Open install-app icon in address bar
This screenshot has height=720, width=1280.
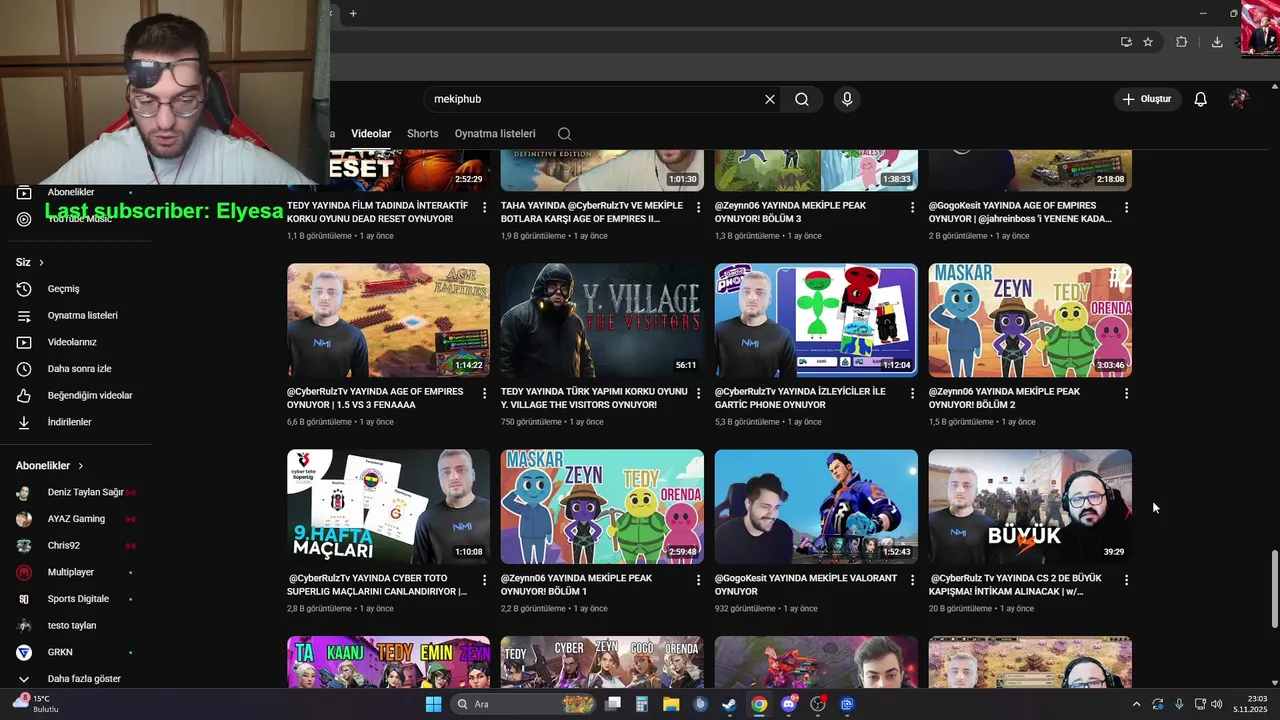(1126, 42)
